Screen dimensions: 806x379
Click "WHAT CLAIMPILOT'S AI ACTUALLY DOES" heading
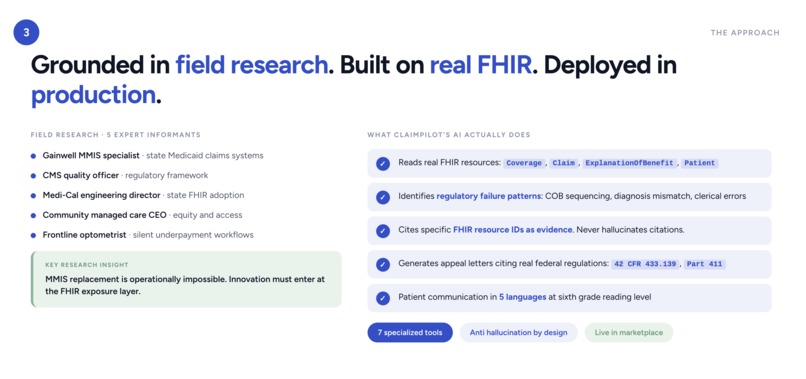(x=449, y=135)
